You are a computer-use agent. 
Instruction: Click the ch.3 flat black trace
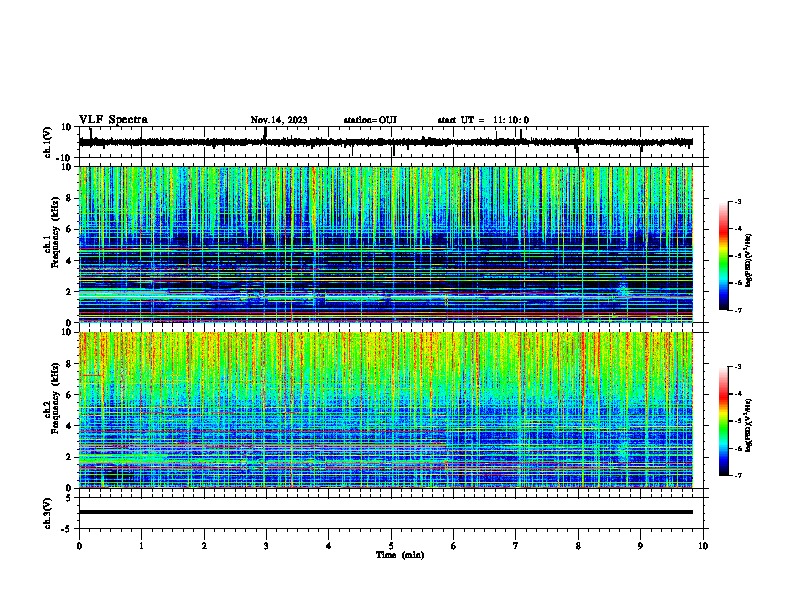click(x=385, y=512)
